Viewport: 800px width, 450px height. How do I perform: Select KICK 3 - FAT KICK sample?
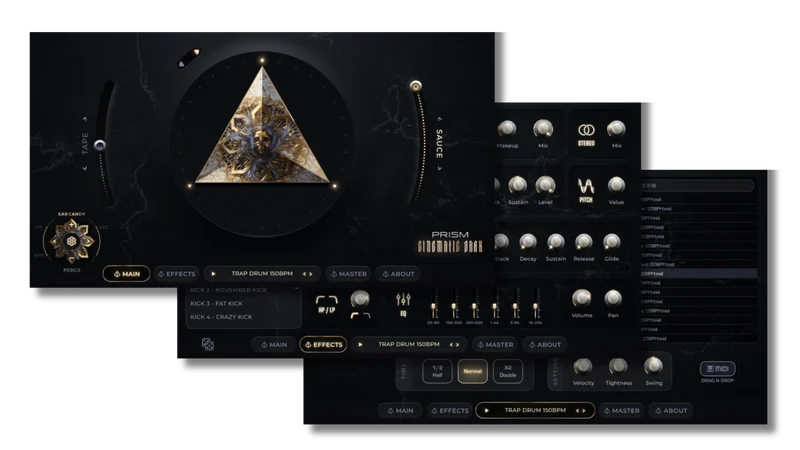[216, 303]
